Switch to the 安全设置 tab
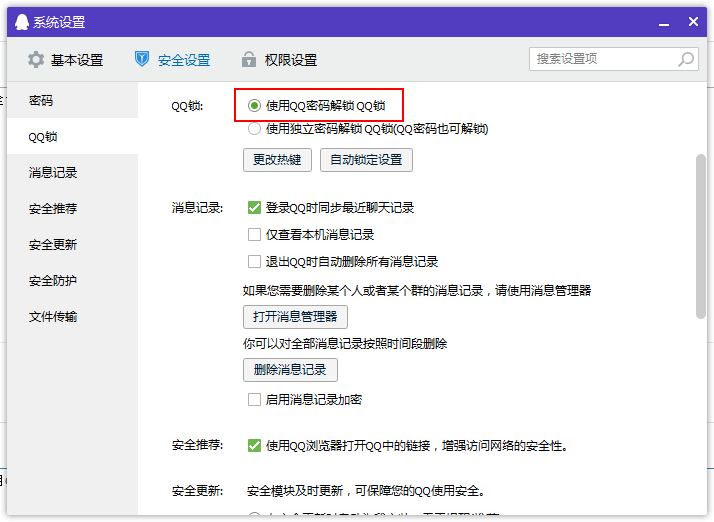This screenshot has height=522, width=714. click(173, 60)
